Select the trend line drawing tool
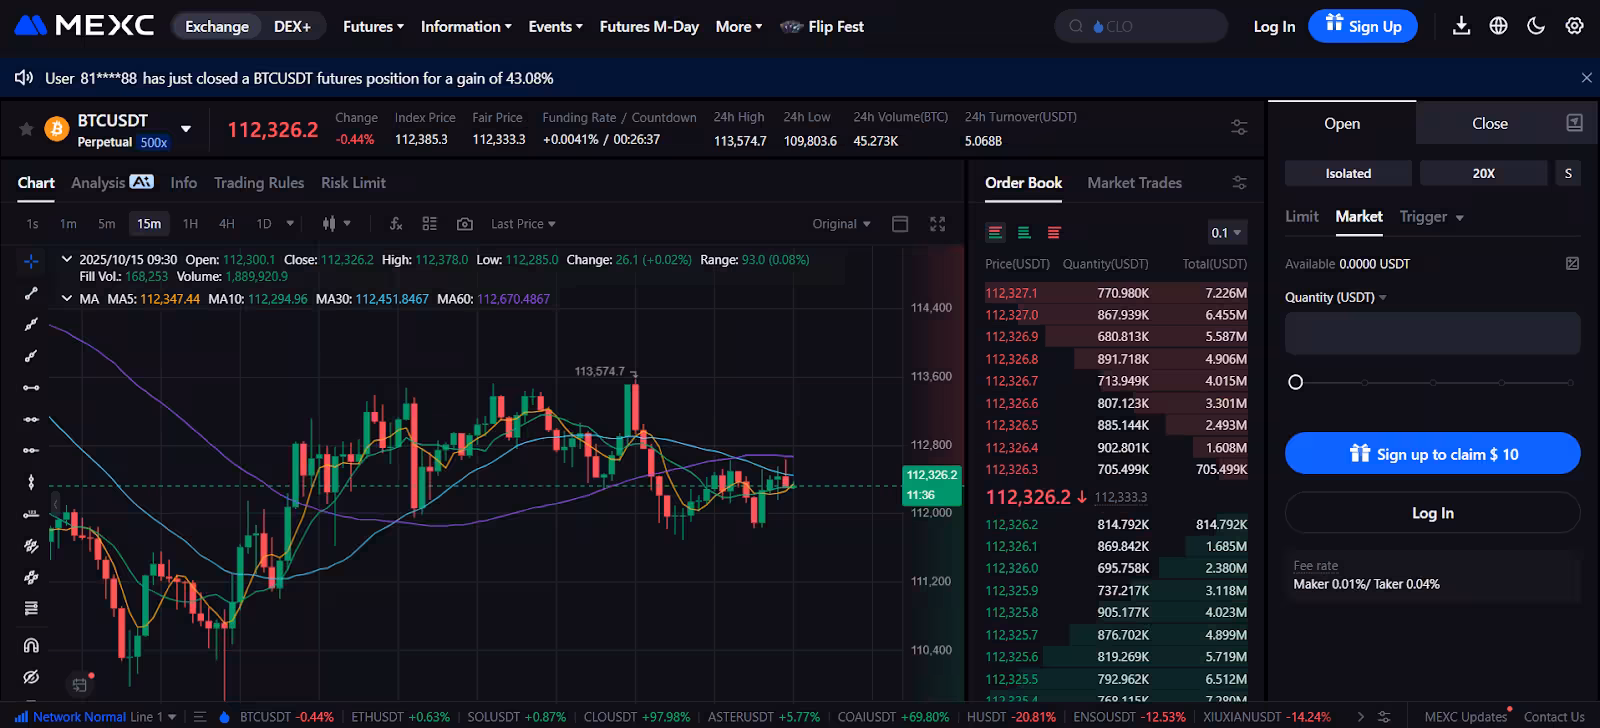 click(31, 293)
